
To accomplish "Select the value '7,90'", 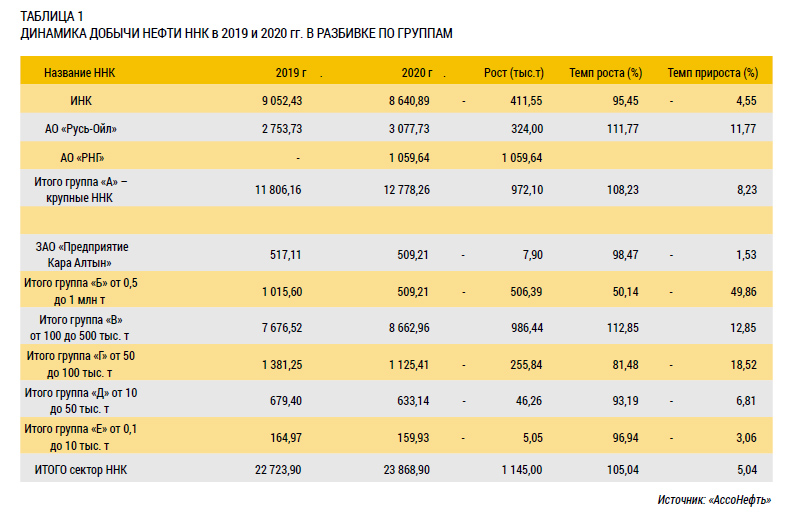I will click(x=533, y=255).
